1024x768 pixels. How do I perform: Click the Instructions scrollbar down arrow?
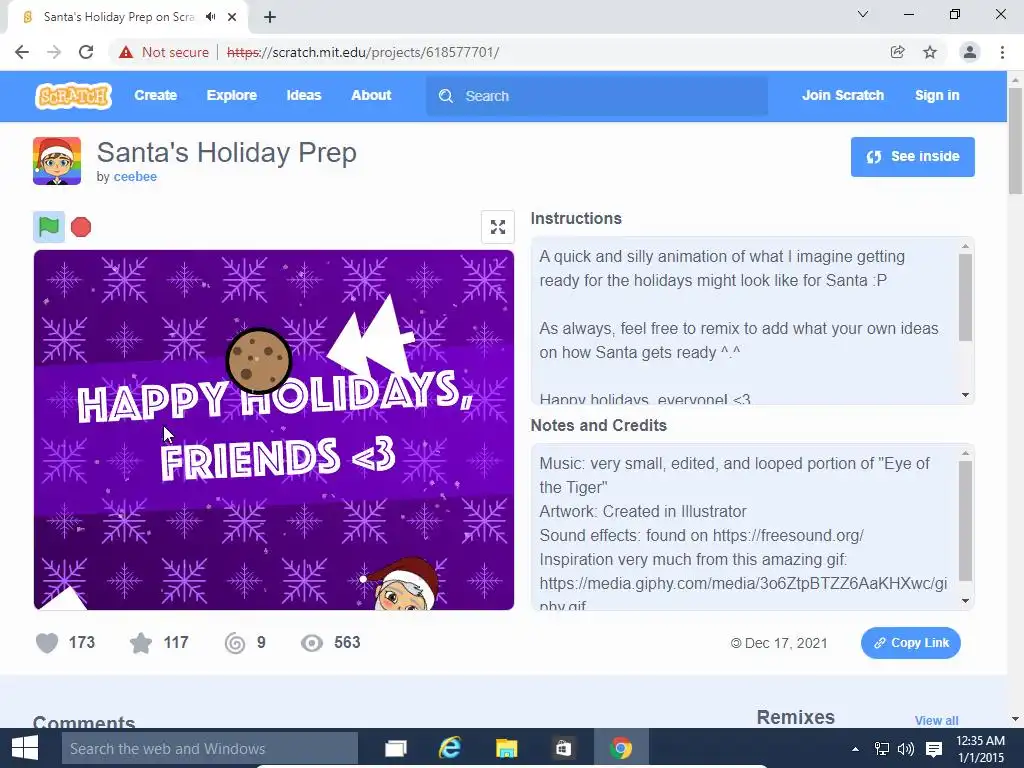(x=965, y=395)
